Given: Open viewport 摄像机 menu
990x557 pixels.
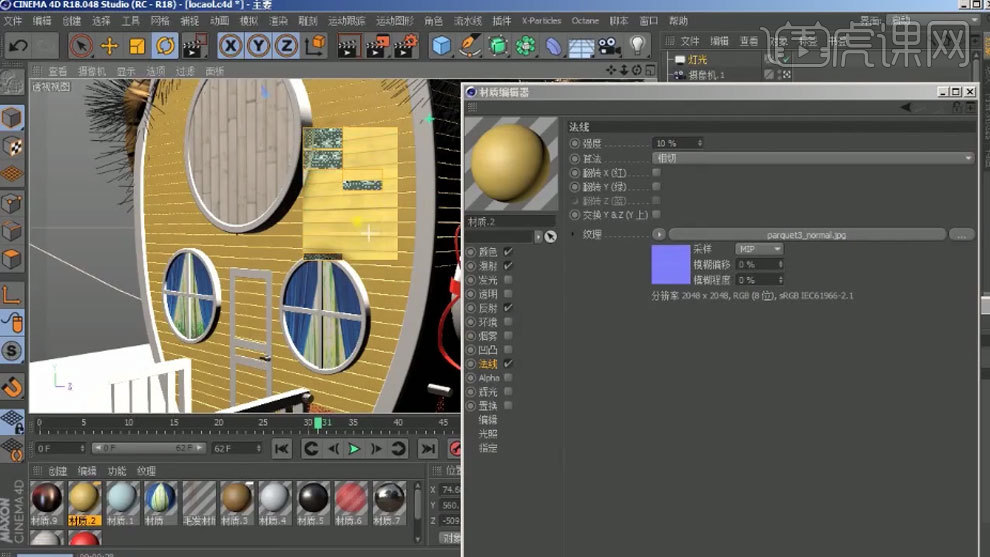Looking at the screenshot, I should click(x=92, y=71).
